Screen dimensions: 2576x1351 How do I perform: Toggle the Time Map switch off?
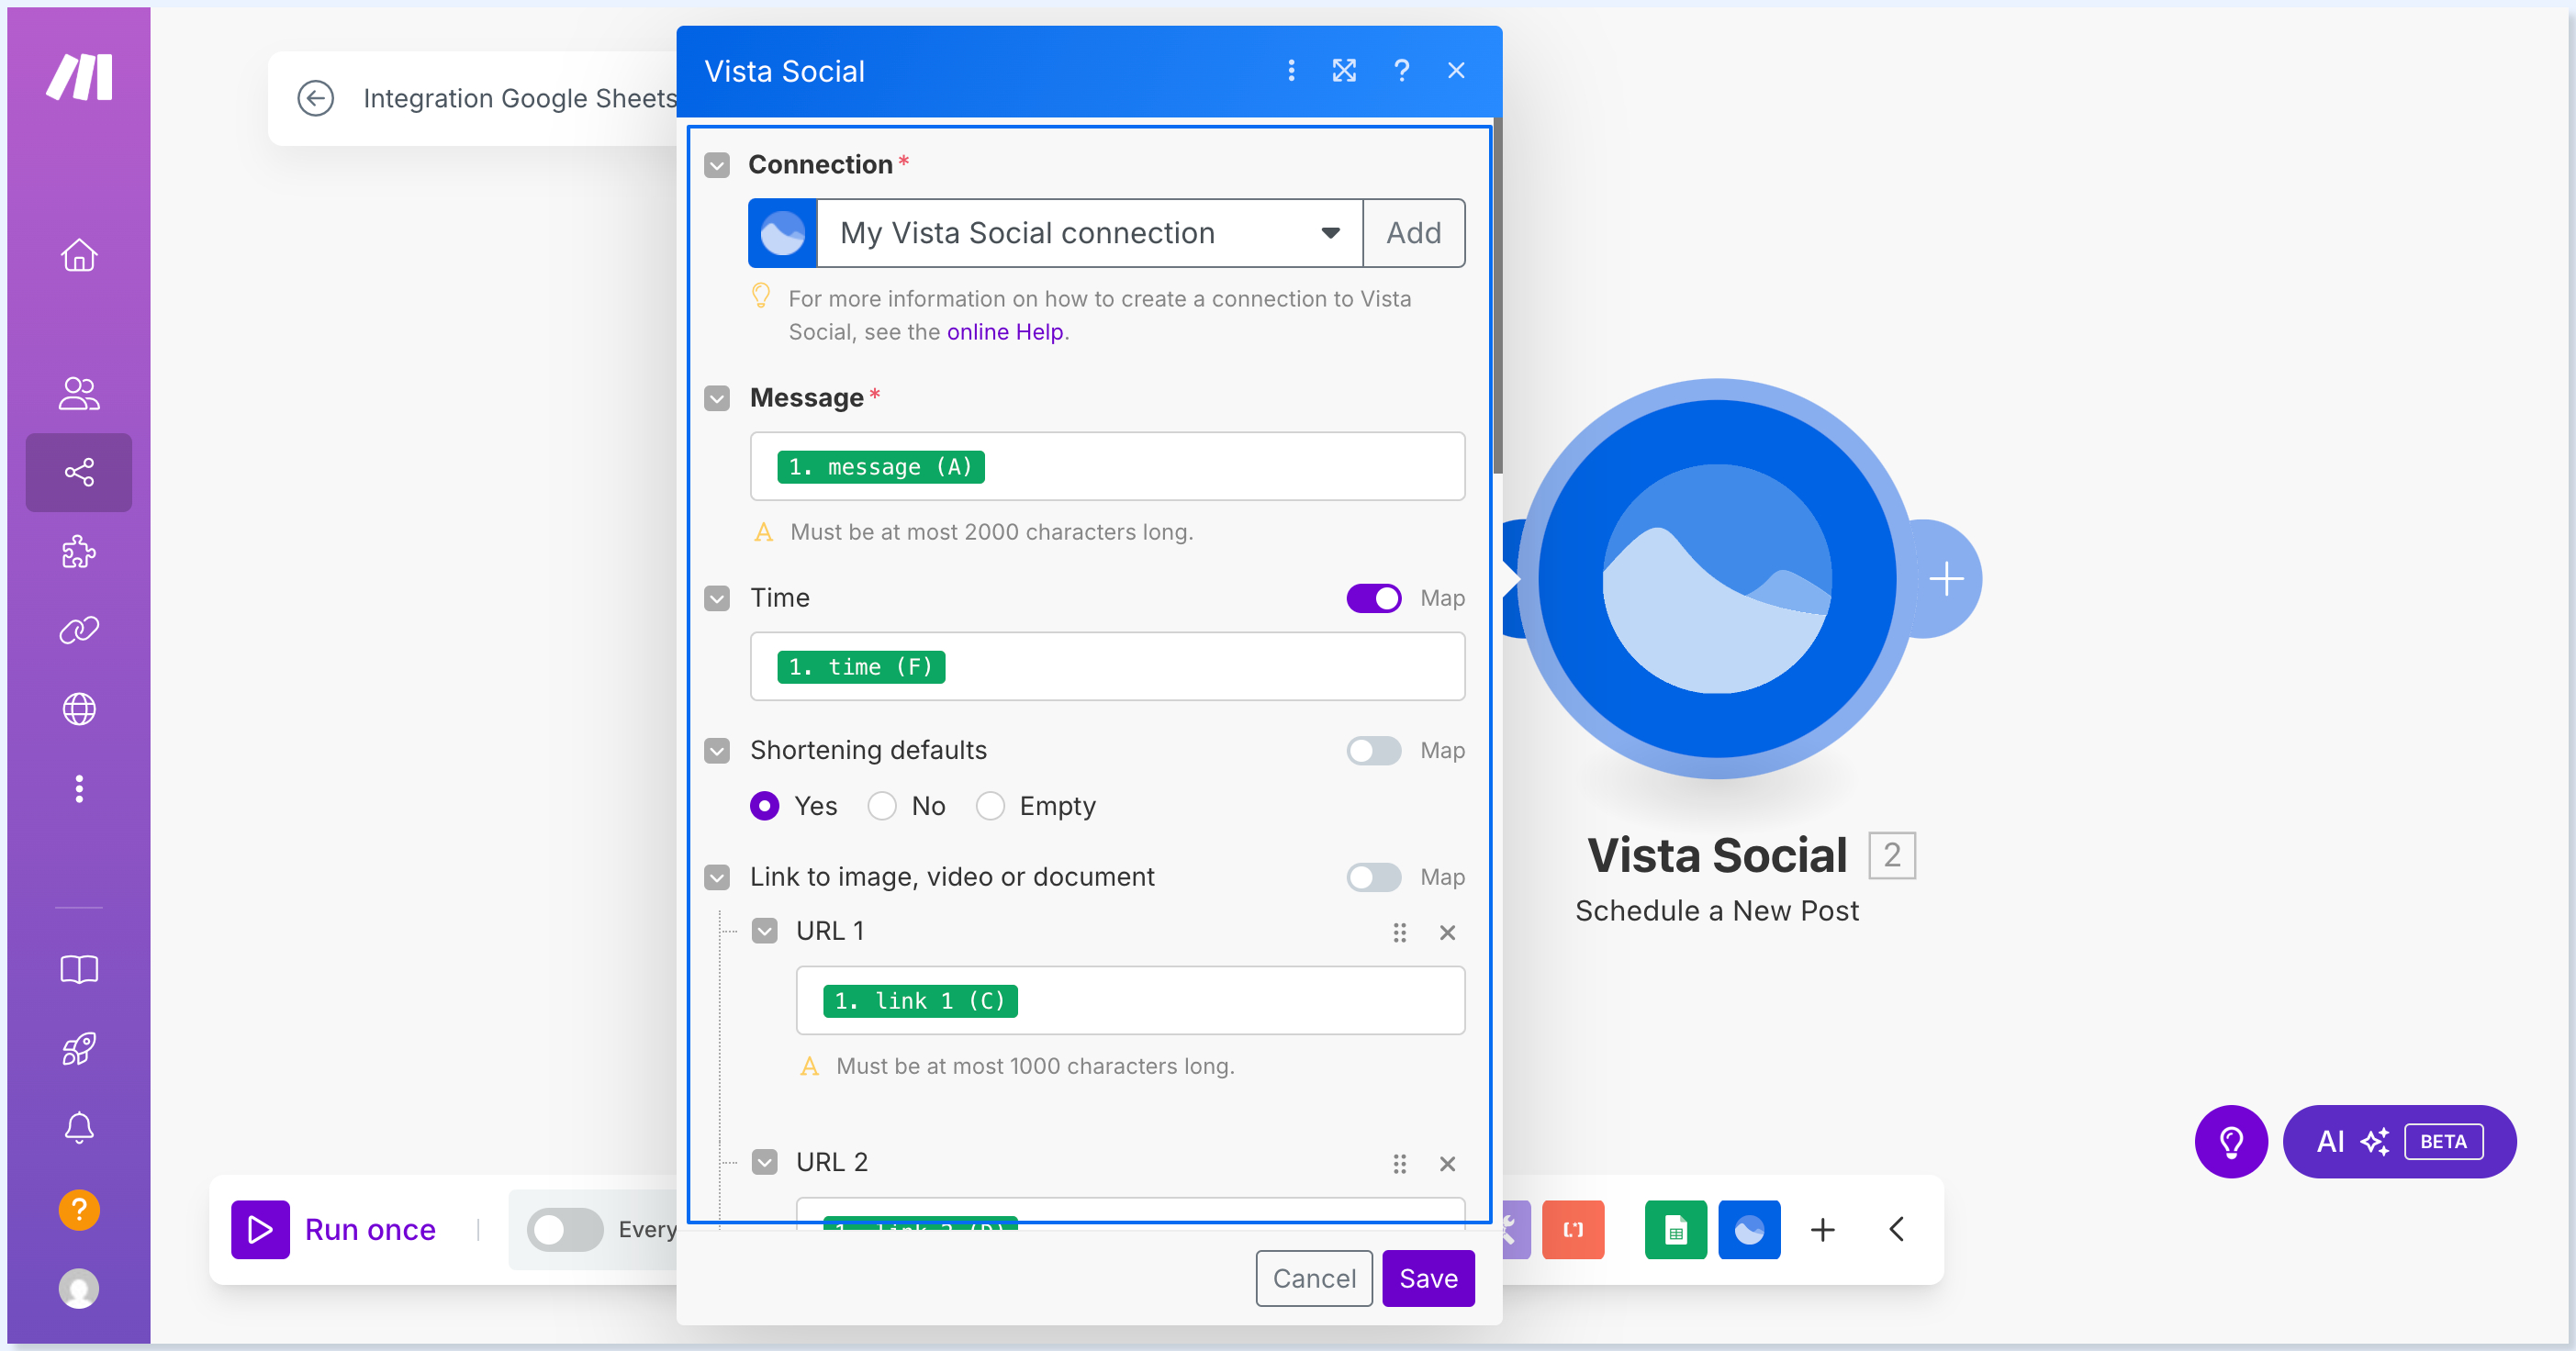[1373, 598]
